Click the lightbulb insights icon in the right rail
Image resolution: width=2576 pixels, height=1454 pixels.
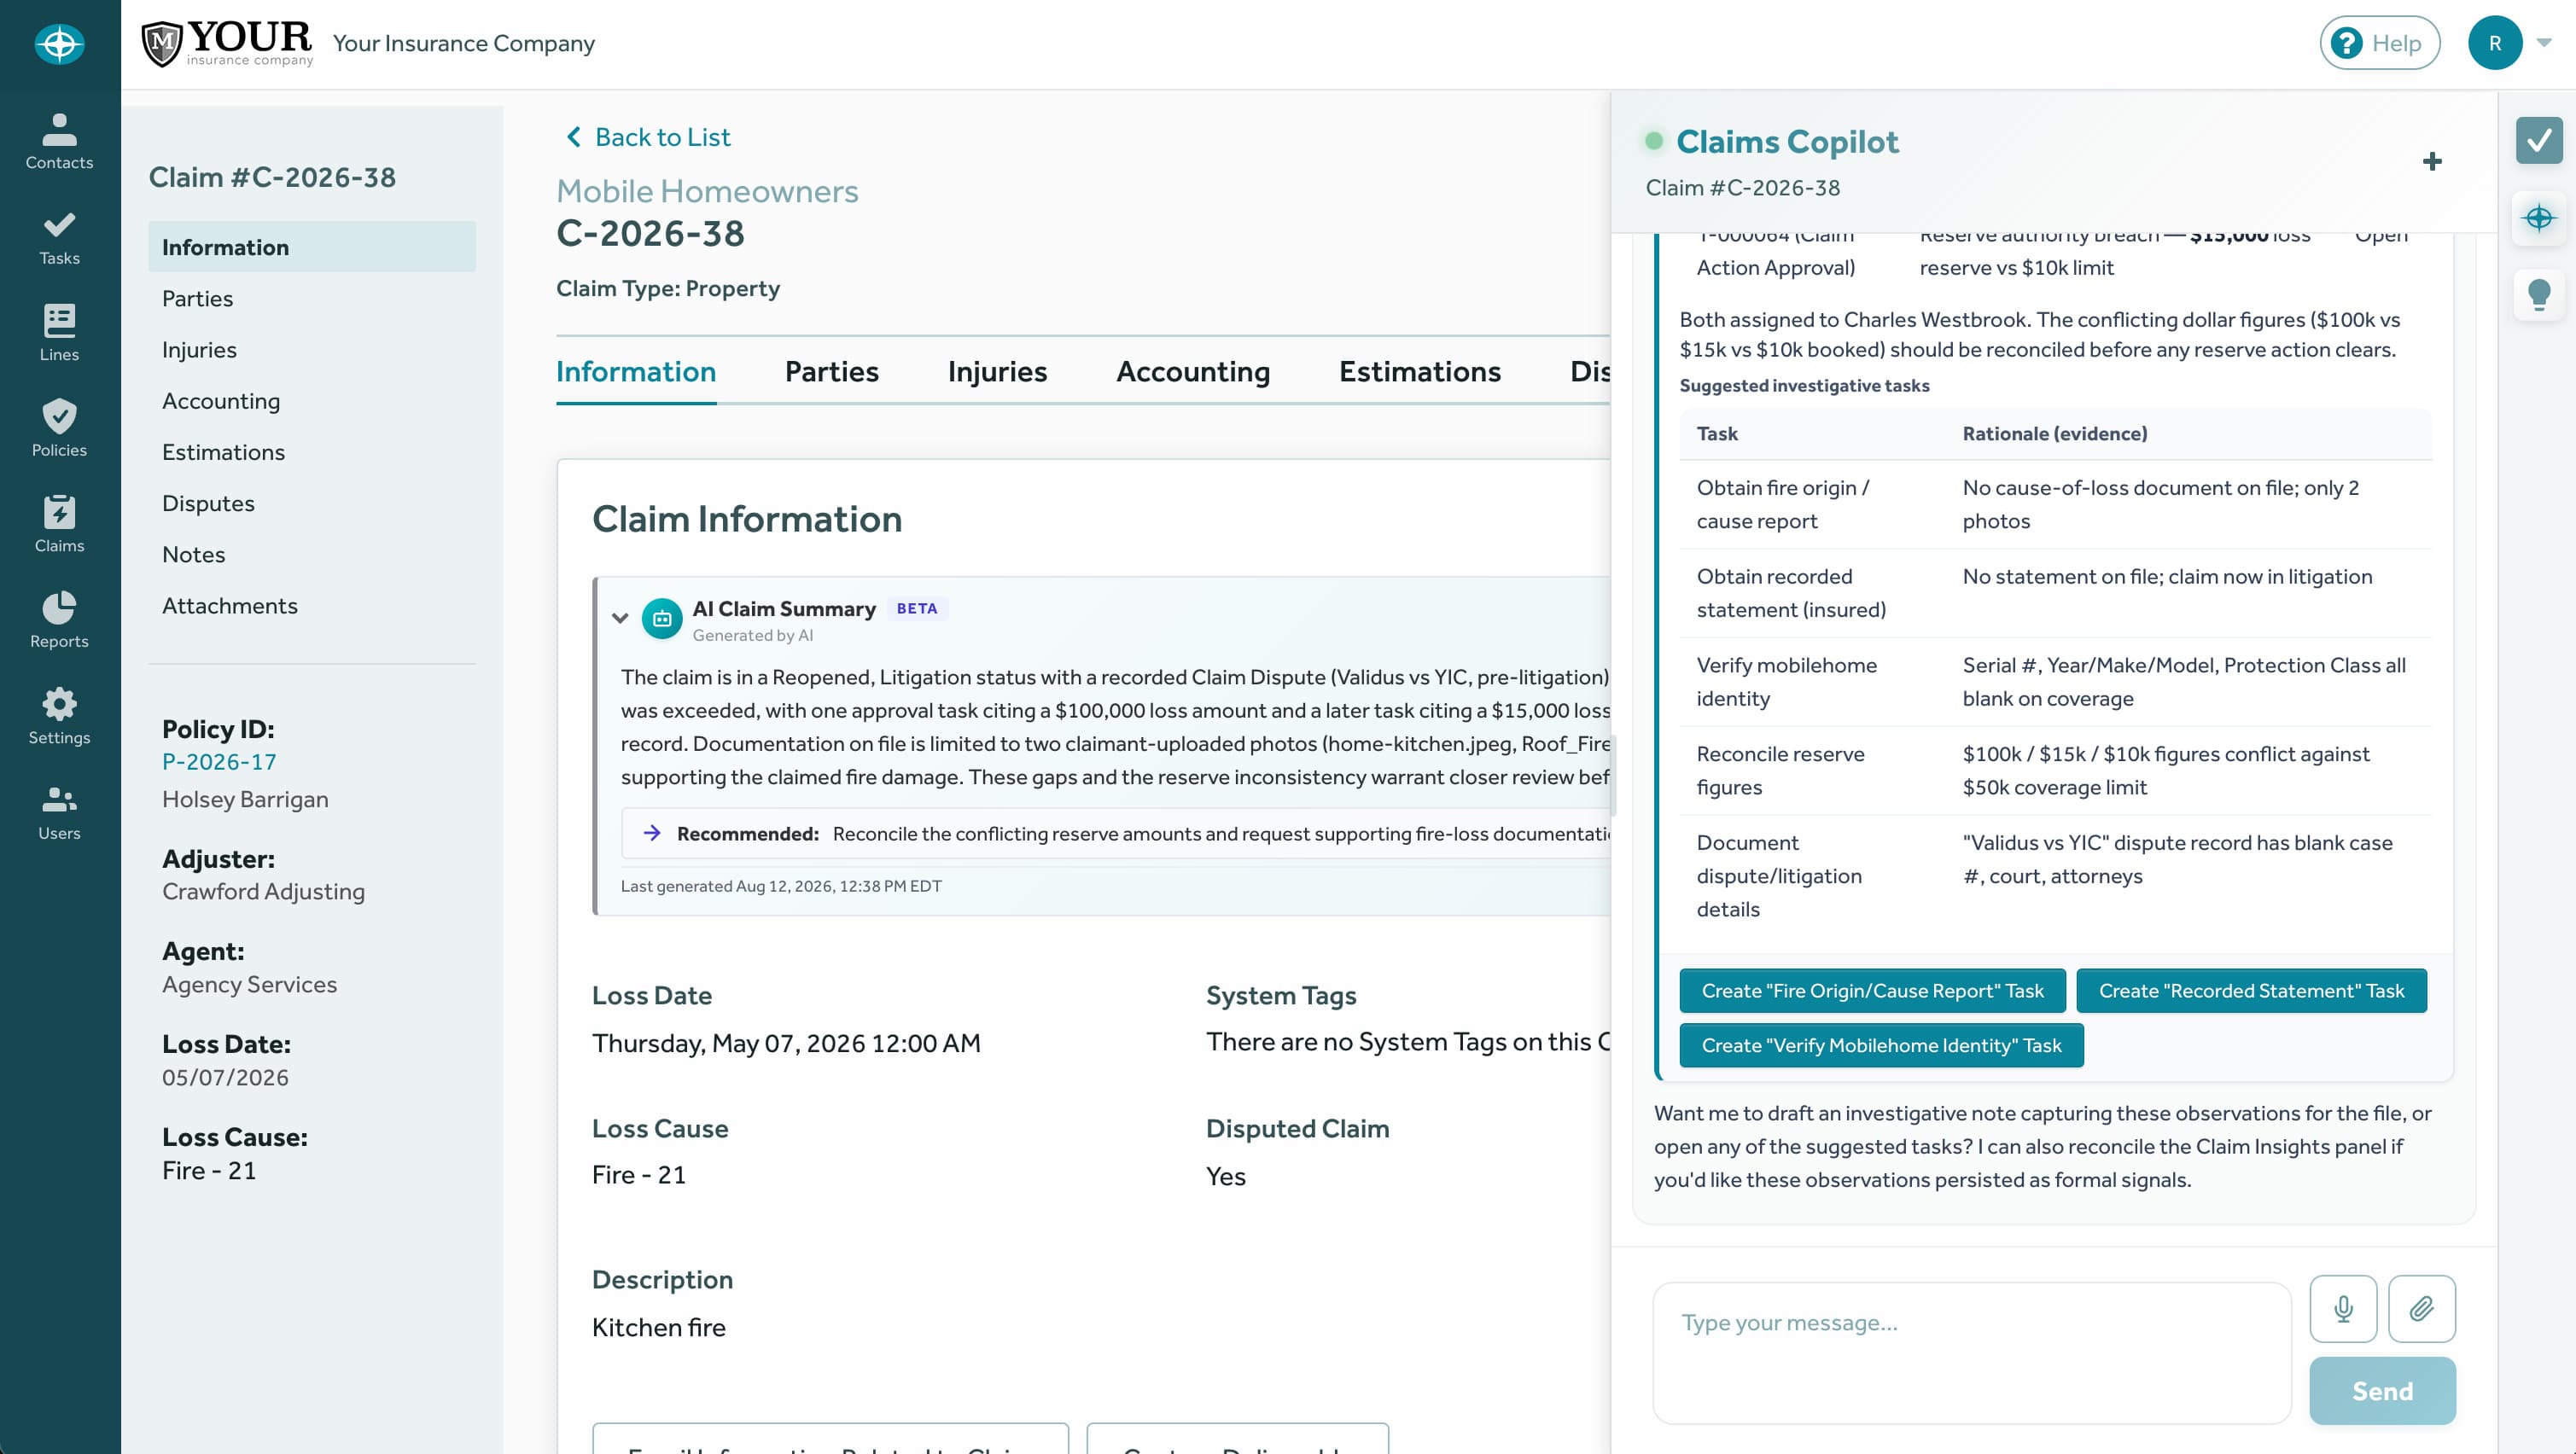click(2538, 295)
